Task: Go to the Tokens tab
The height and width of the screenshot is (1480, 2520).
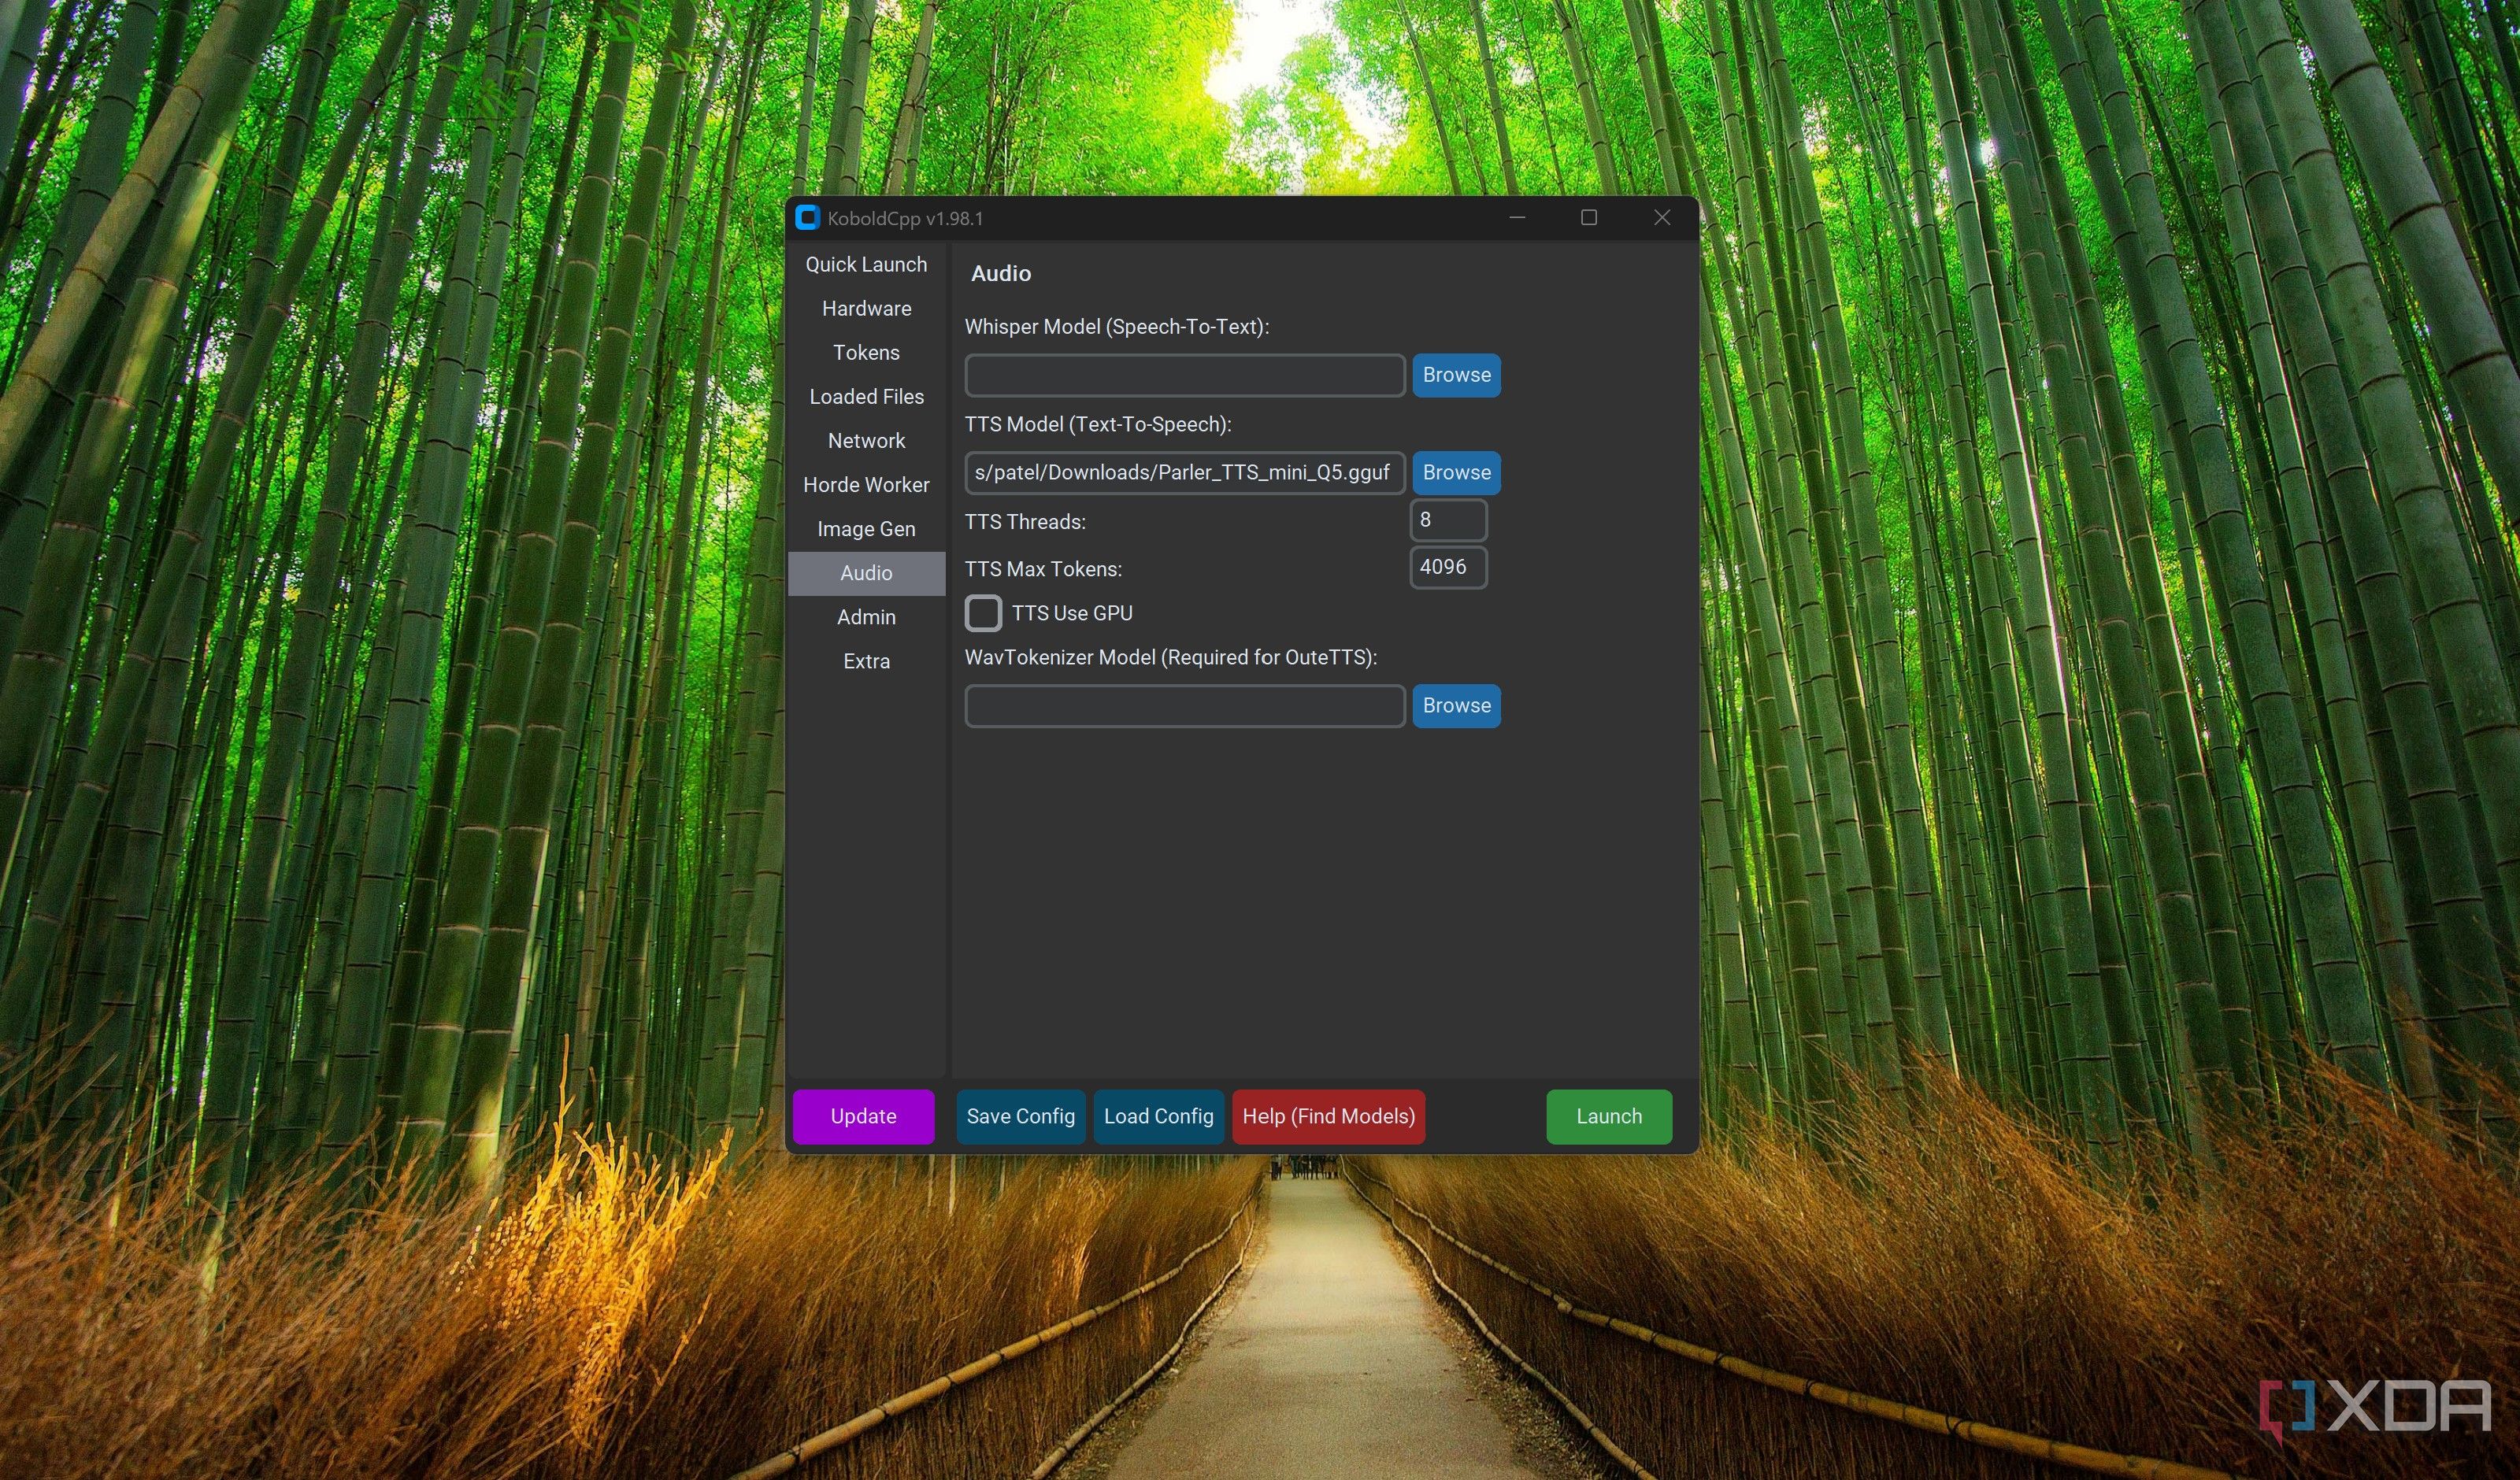Action: pos(866,353)
